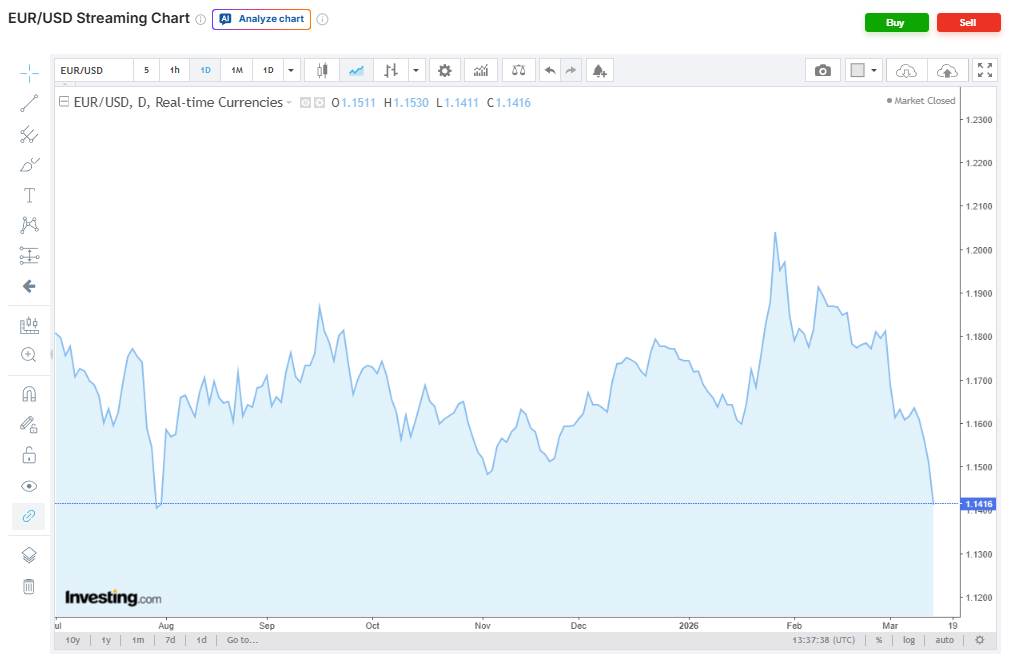Click the zoom in magnifier tool
1013x657 pixels.
(x=29, y=355)
